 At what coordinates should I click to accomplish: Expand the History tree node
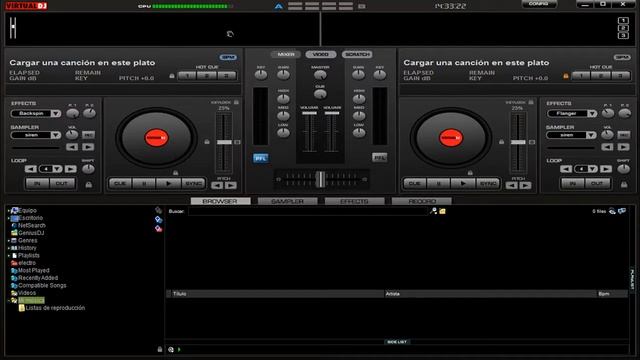click(x=9, y=248)
